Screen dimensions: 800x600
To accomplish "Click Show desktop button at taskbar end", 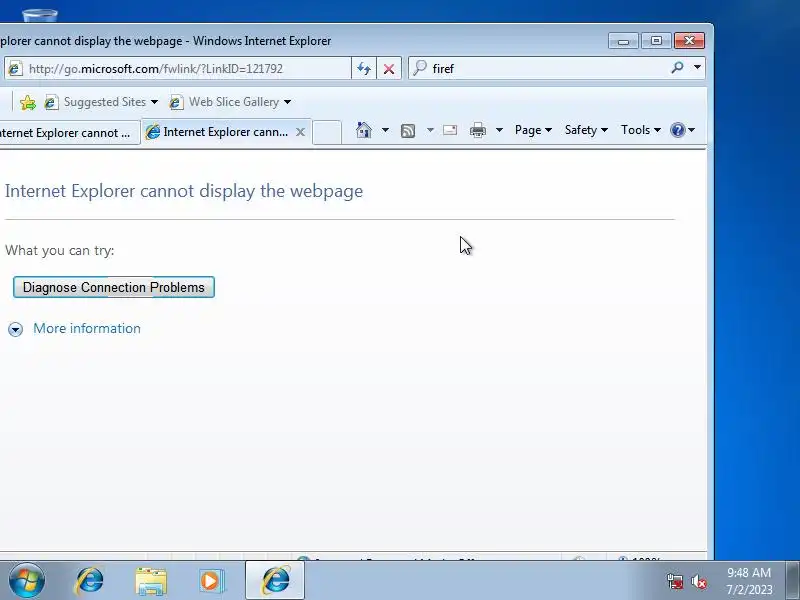I will 792,580.
